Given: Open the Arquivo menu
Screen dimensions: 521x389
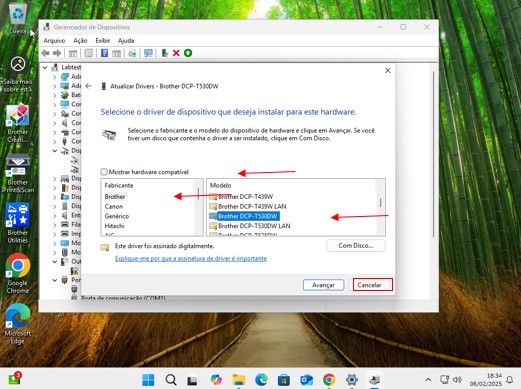Looking at the screenshot, I should [54, 41].
